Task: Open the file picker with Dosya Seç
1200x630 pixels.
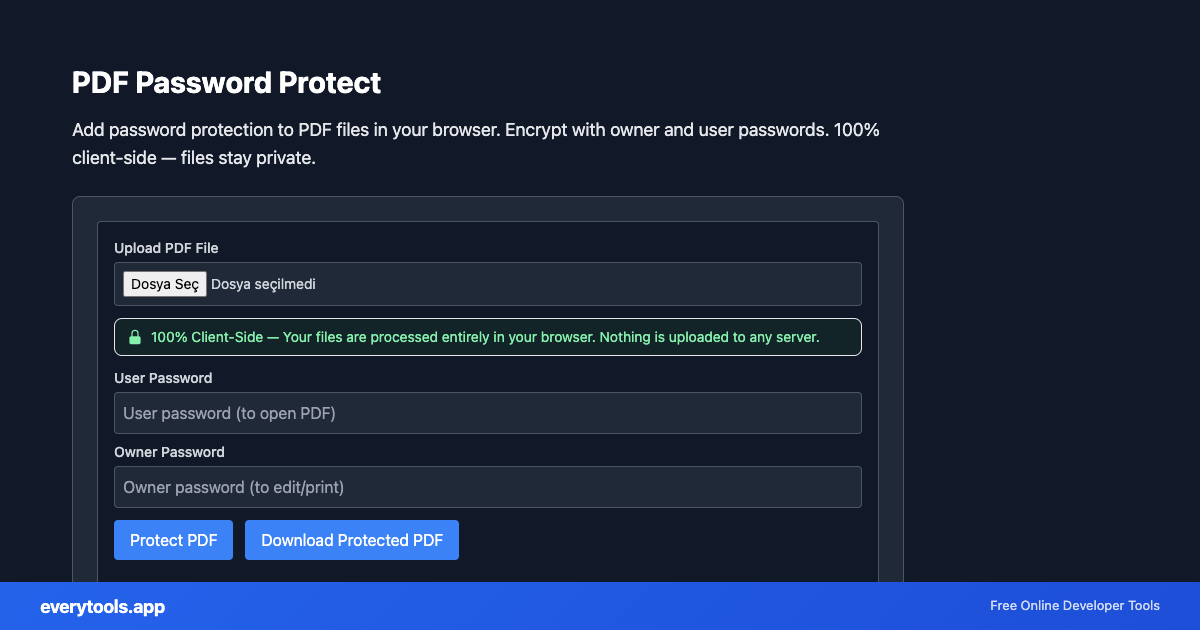Action: (164, 283)
